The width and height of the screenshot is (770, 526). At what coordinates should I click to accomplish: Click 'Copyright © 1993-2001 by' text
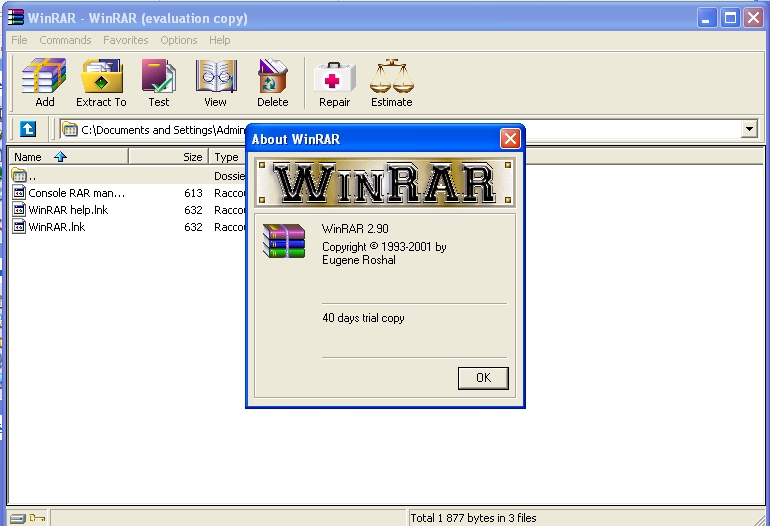tap(384, 247)
